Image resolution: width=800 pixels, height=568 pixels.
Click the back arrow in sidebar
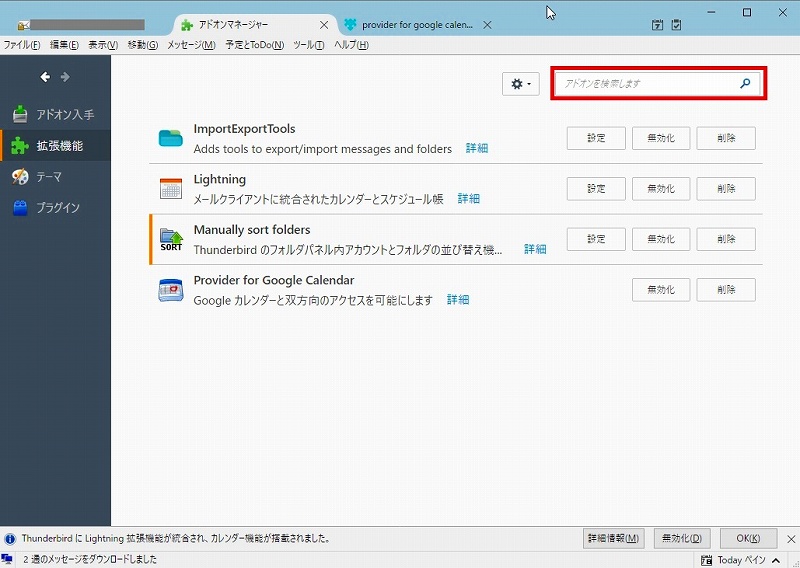coord(45,77)
